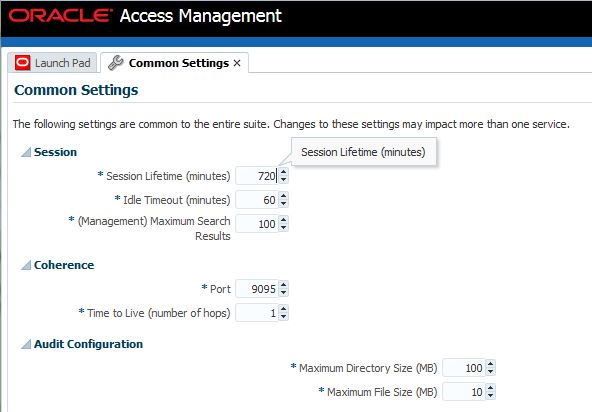Close the Common Settings tab
592x412 pixels.
pyautogui.click(x=237, y=63)
